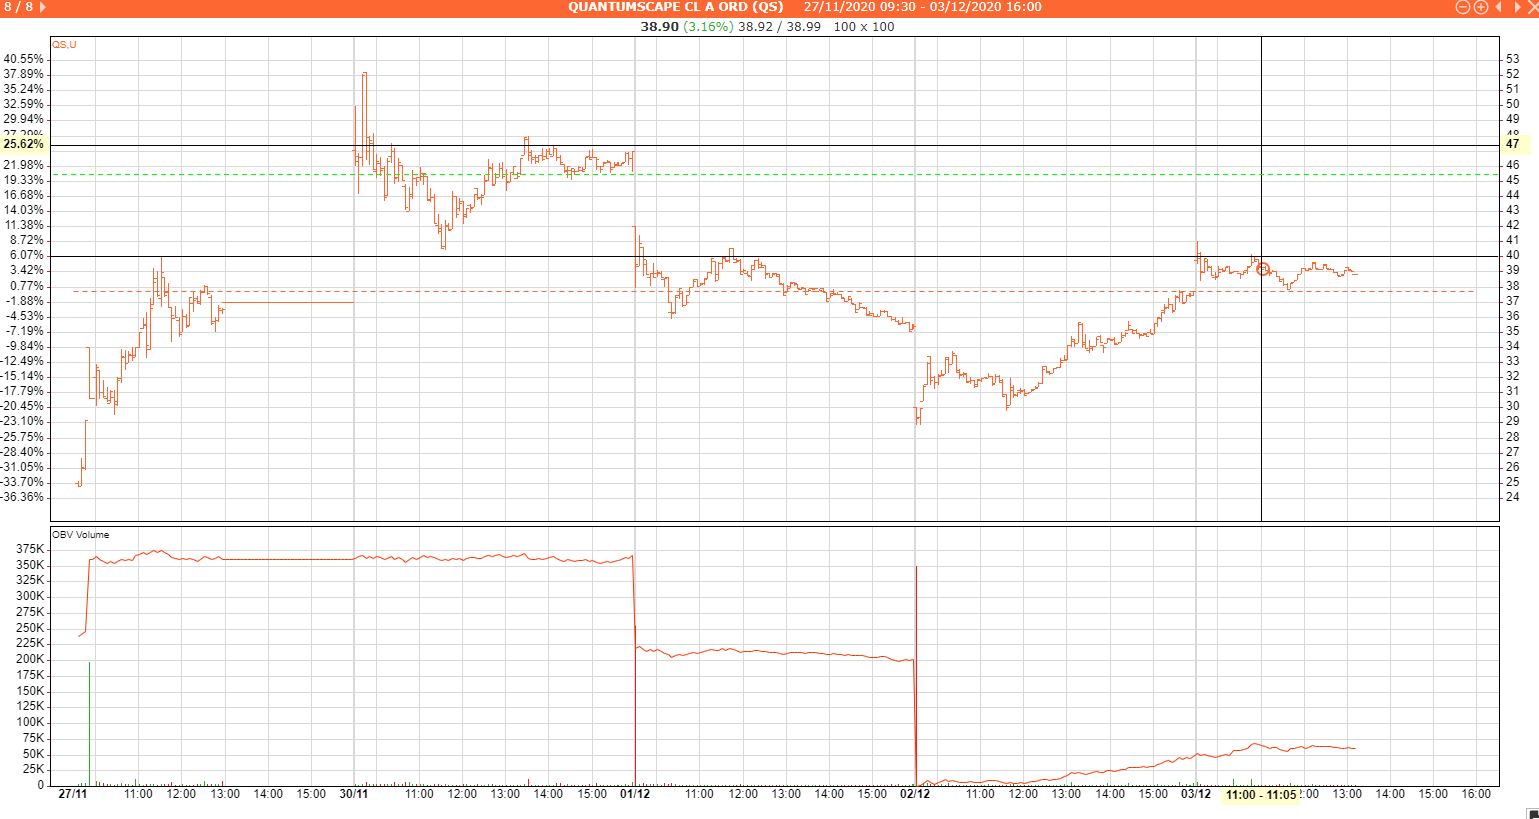Click the 27/11 date on time axis
This screenshot has height=819, width=1539.
coord(72,794)
